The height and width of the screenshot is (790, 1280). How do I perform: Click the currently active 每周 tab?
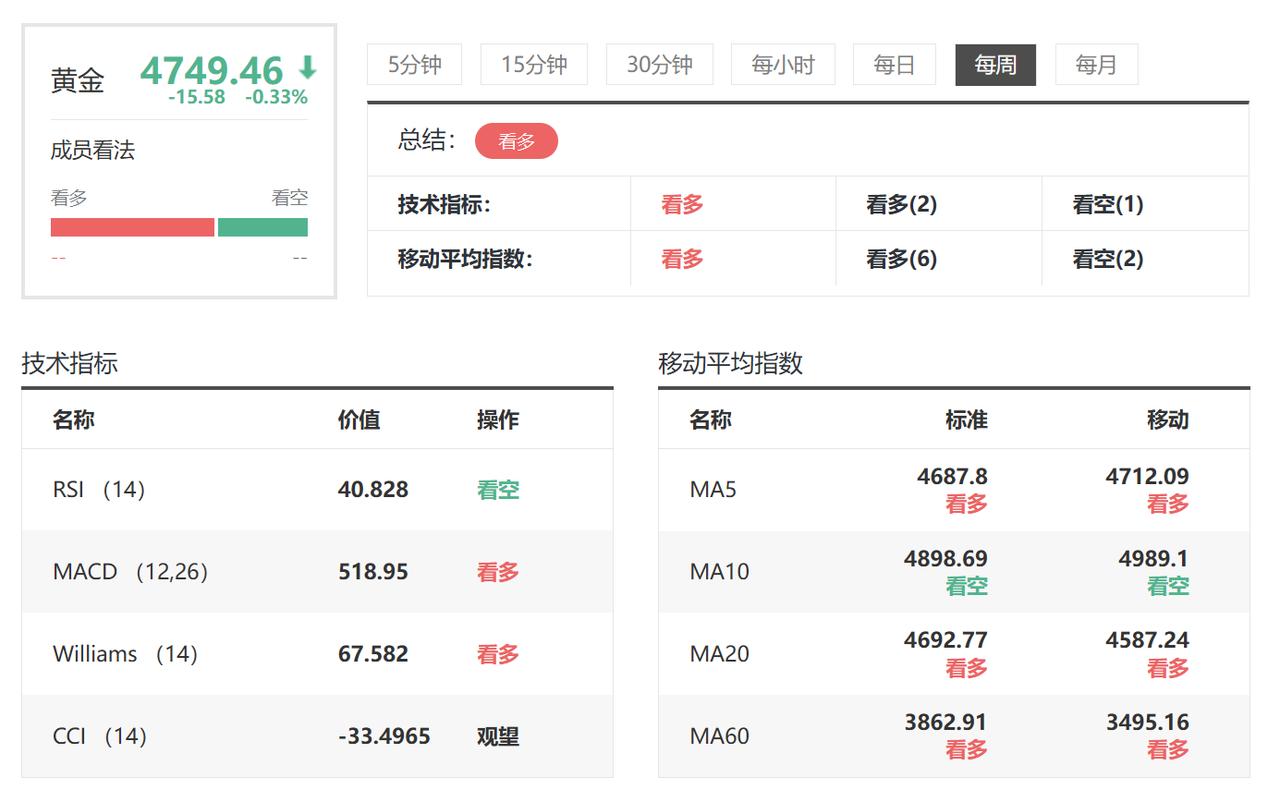point(995,63)
